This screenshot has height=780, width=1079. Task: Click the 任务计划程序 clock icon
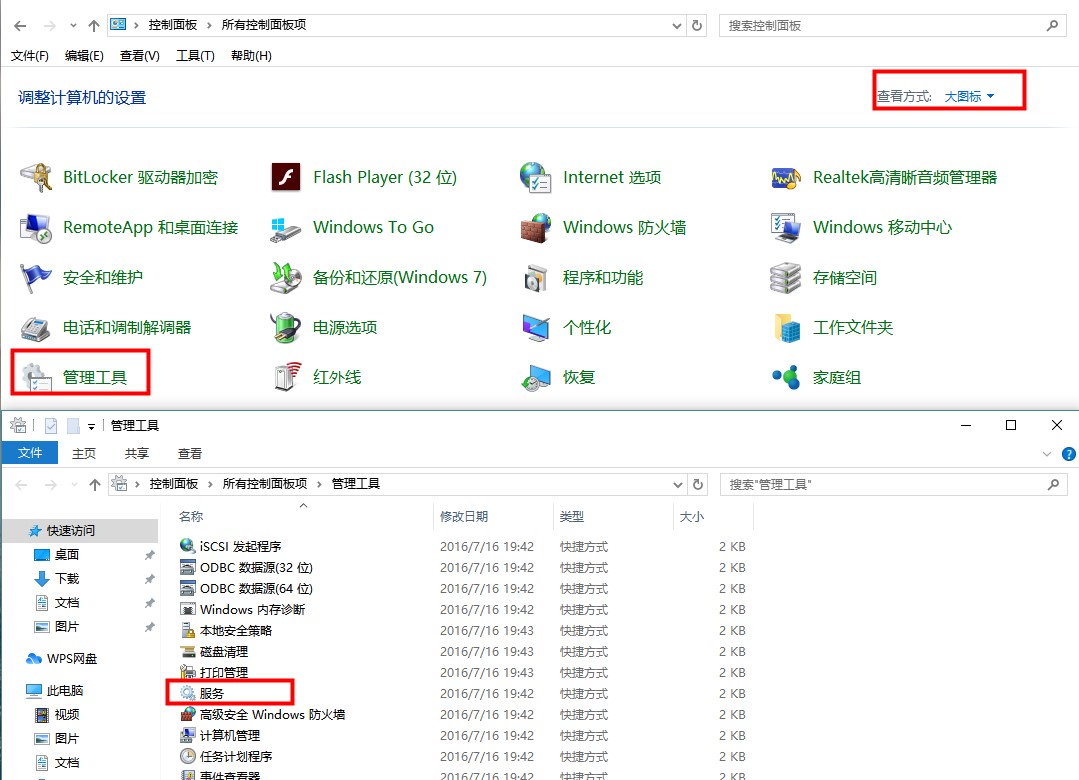pyautogui.click(x=187, y=756)
